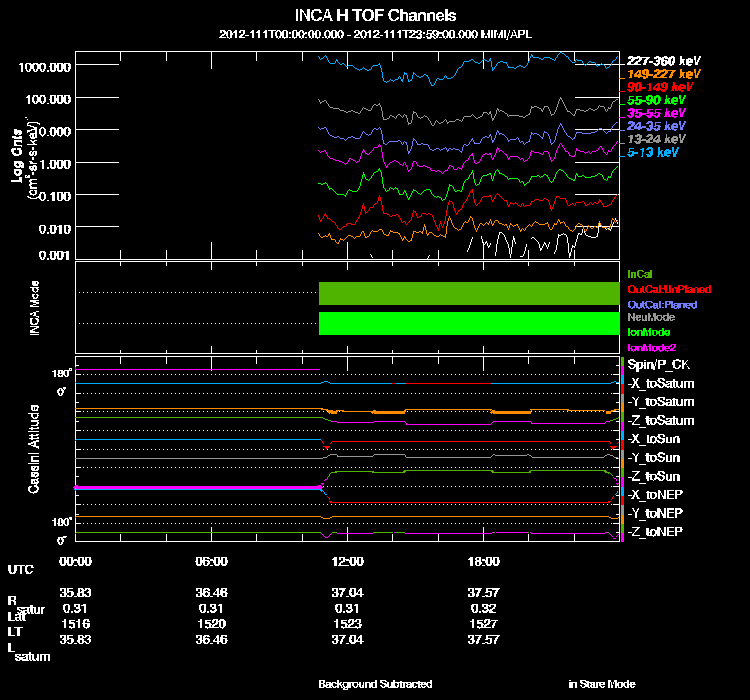Viewport: 750px width, 700px height.
Task: Click the '-Z_toSun' attitude label
Action: point(653,476)
